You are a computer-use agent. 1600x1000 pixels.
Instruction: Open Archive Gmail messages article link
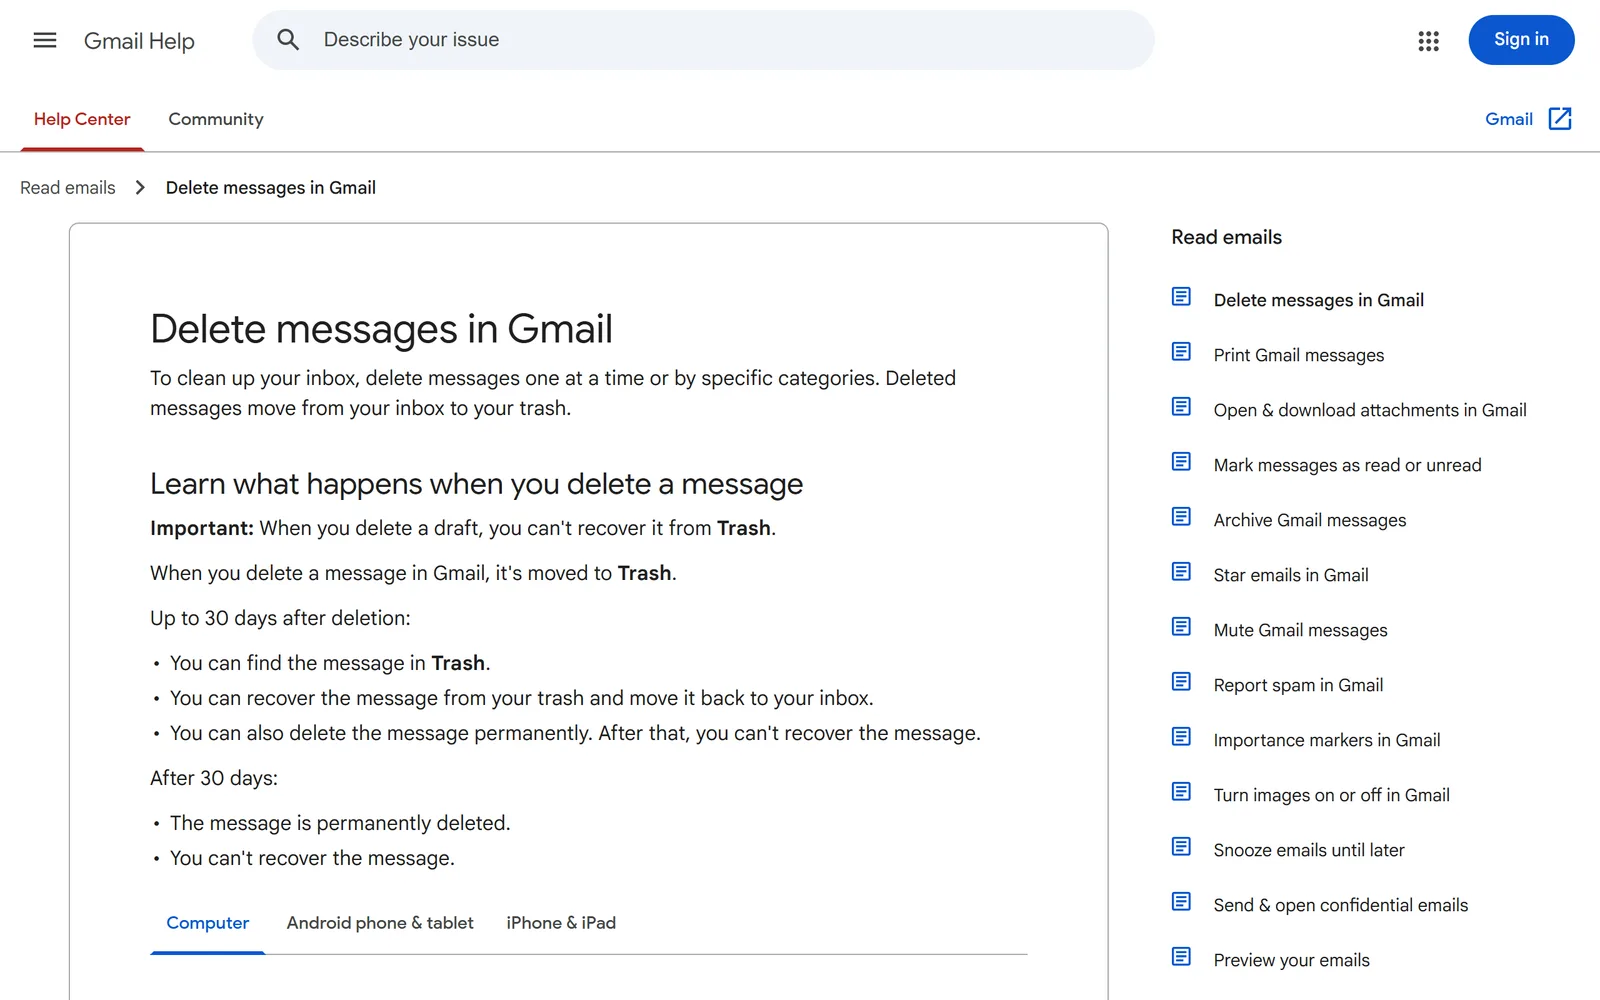coord(1310,520)
